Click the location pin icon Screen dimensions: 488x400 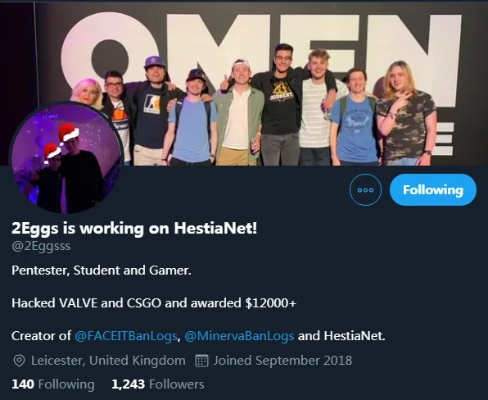(x=19, y=361)
